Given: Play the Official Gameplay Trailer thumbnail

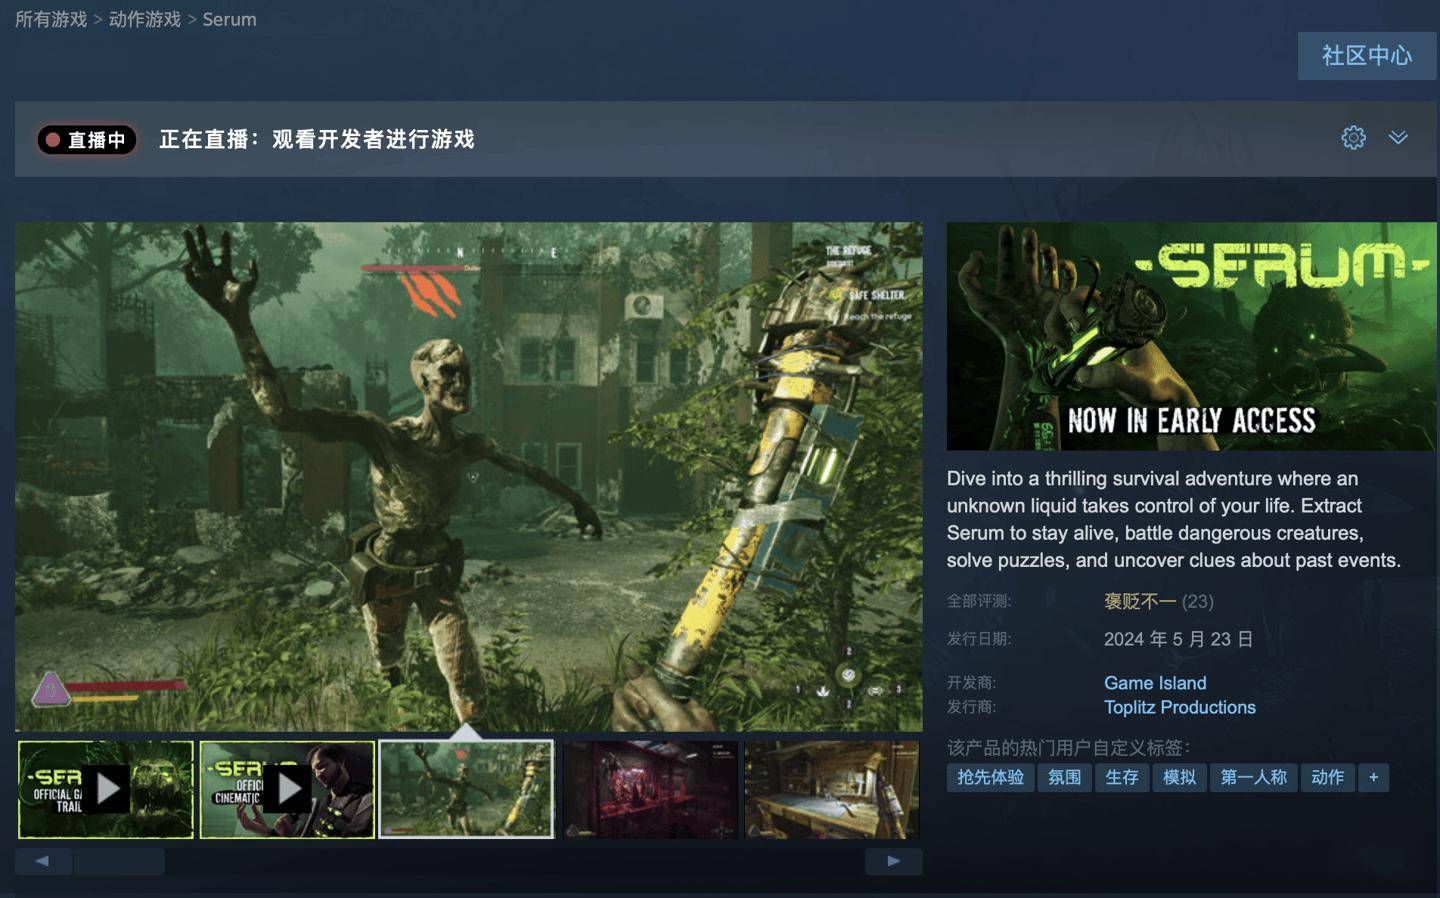Looking at the screenshot, I should coord(106,790).
